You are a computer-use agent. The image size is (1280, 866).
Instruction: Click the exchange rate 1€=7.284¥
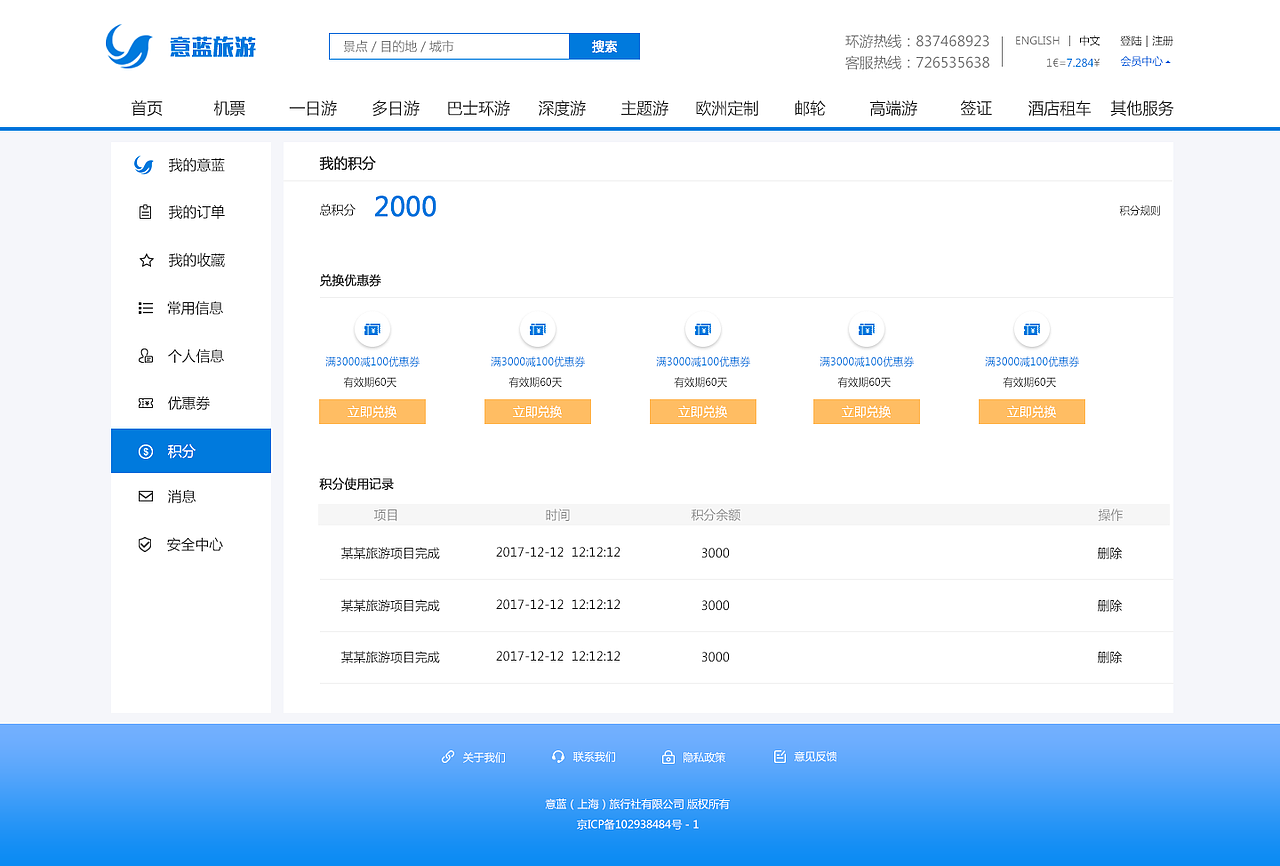[x=1073, y=63]
